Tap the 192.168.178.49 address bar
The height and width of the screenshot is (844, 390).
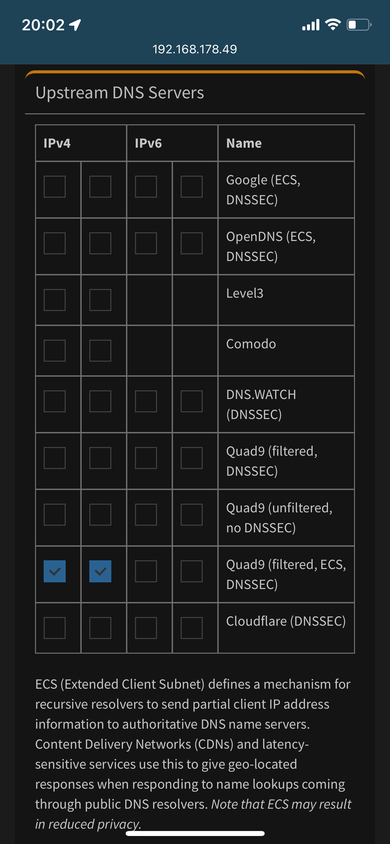pyautogui.click(x=195, y=50)
